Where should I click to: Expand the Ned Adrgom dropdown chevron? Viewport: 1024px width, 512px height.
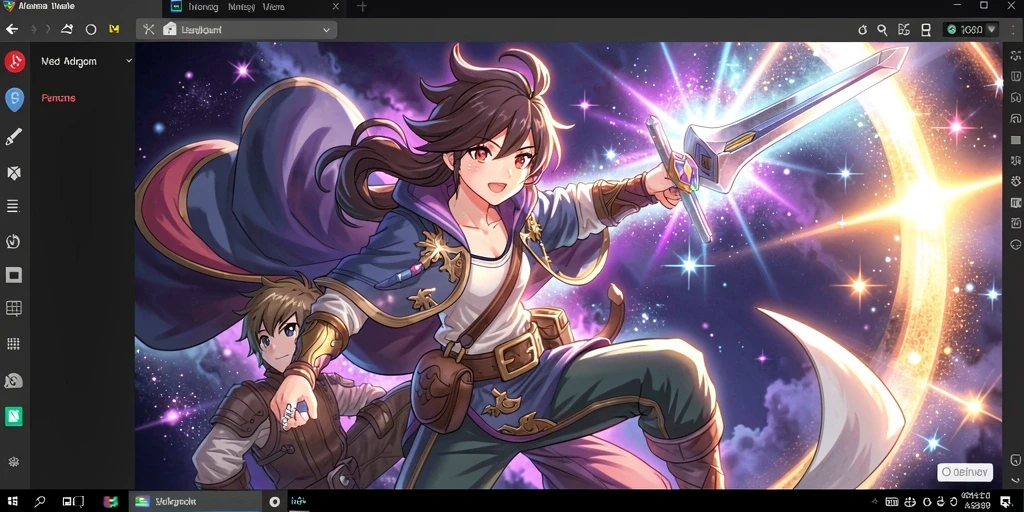coord(129,61)
